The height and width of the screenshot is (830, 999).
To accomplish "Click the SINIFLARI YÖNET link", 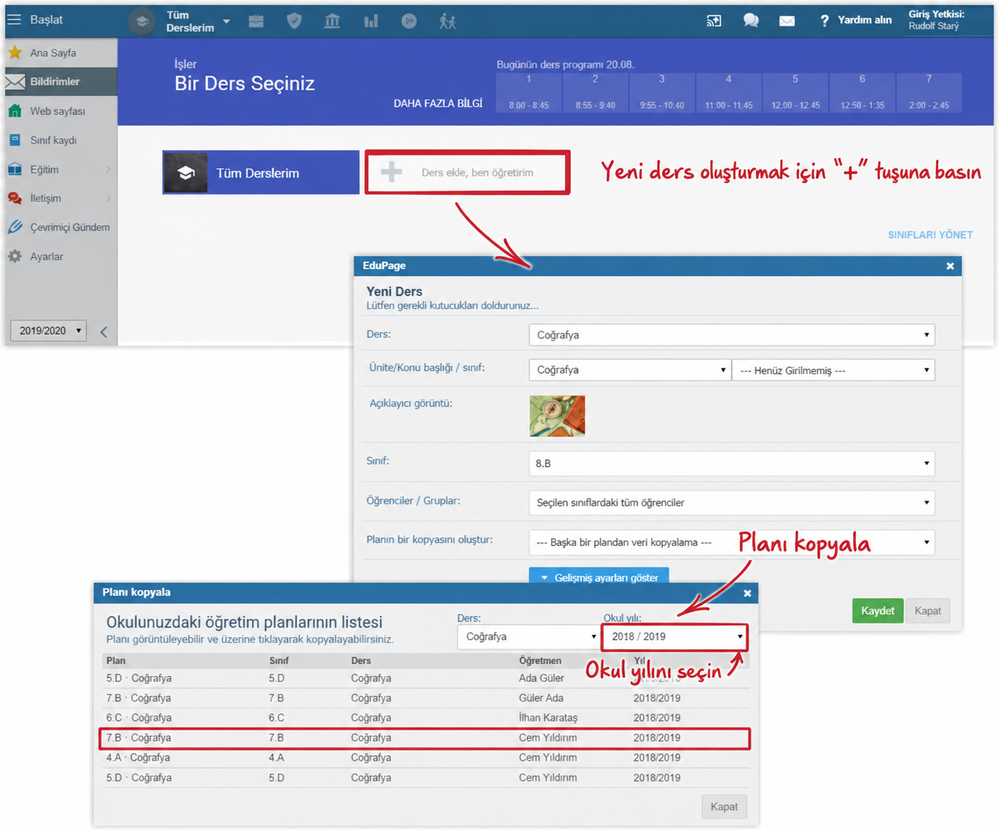I will click(930, 234).
